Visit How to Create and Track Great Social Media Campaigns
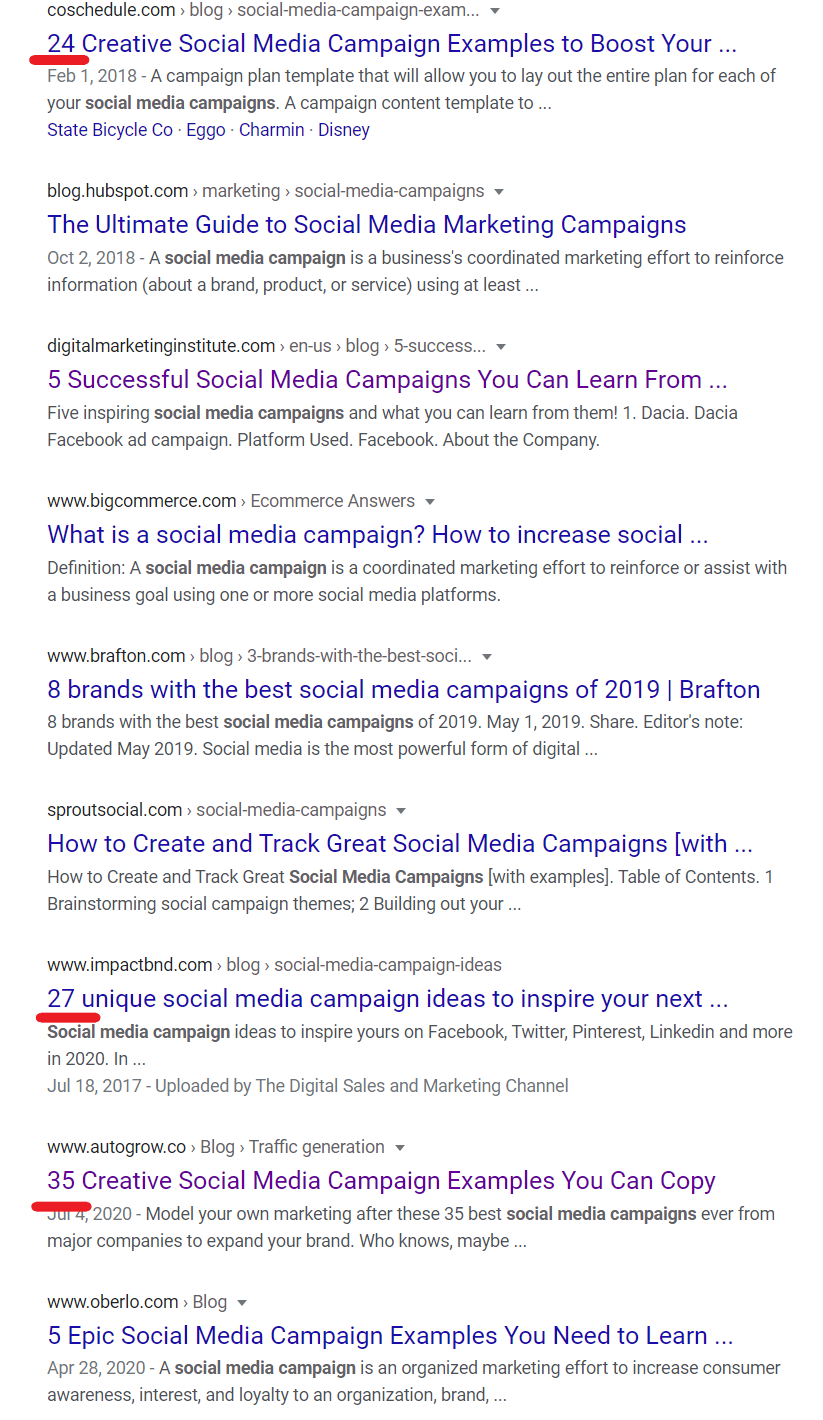823x1420 pixels. pyautogui.click(x=400, y=843)
